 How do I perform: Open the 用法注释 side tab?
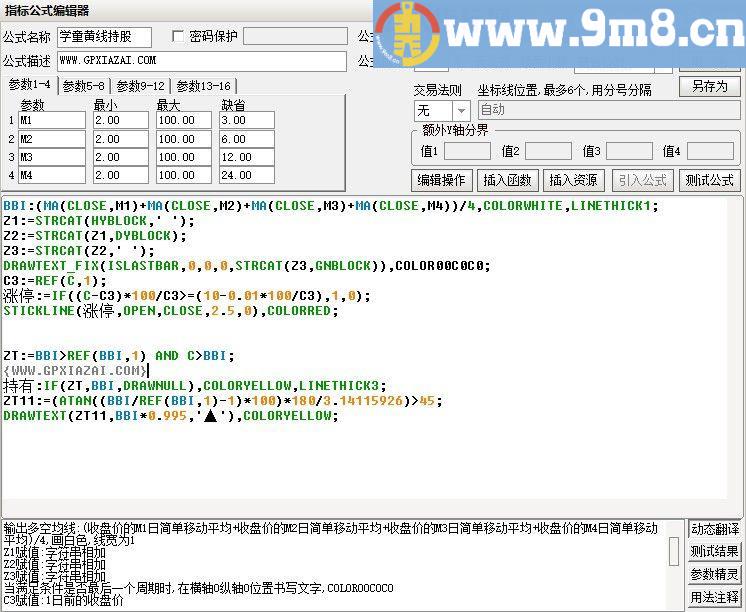tap(715, 597)
